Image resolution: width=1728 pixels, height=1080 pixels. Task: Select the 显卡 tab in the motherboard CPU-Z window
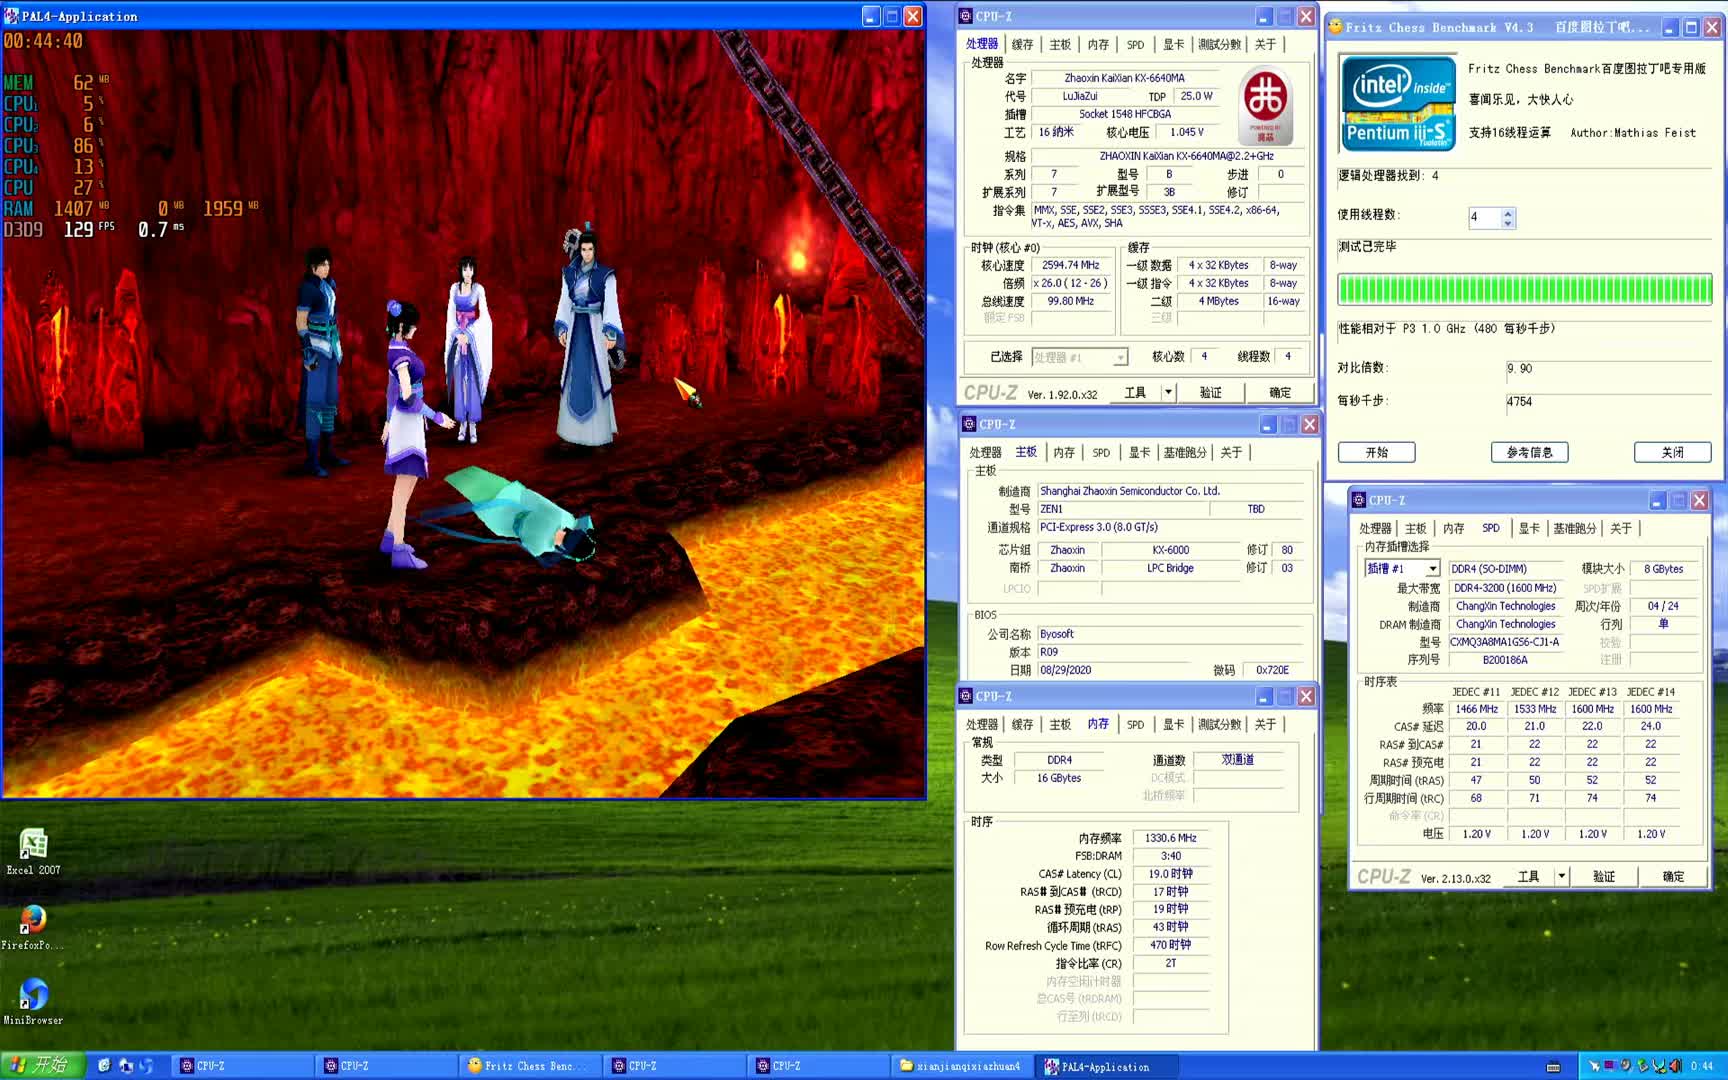[x=1139, y=453]
